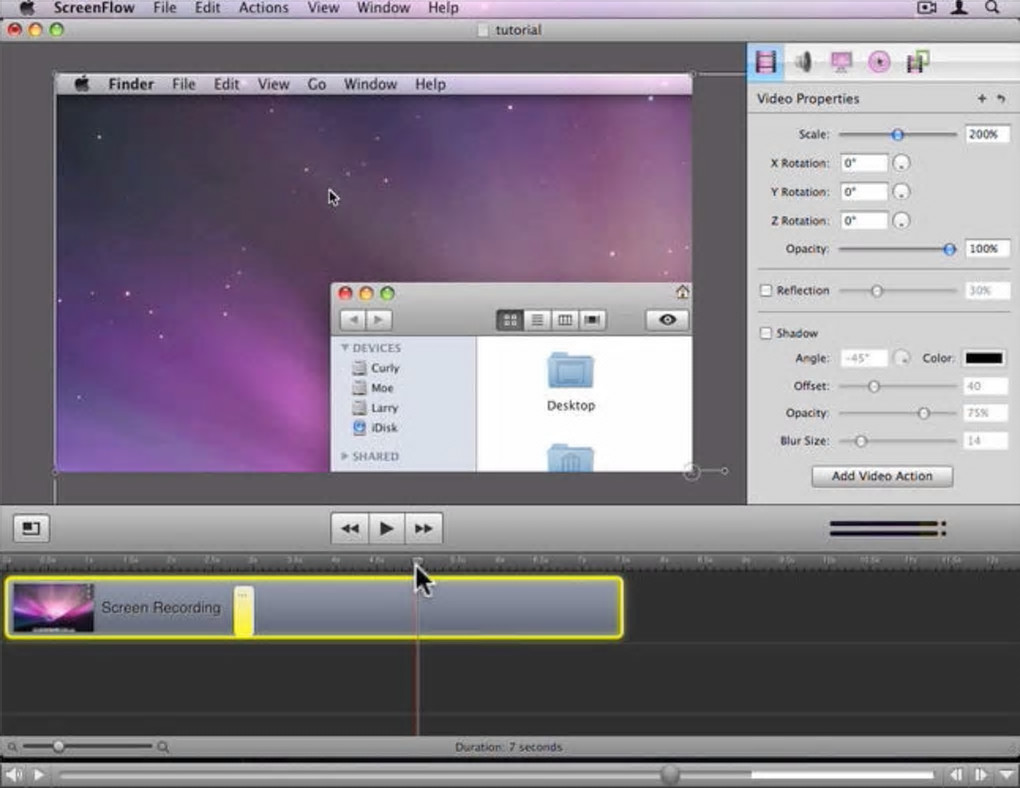Click the Y Rotation value field
Viewport: 1020px width, 788px height.
pos(864,191)
